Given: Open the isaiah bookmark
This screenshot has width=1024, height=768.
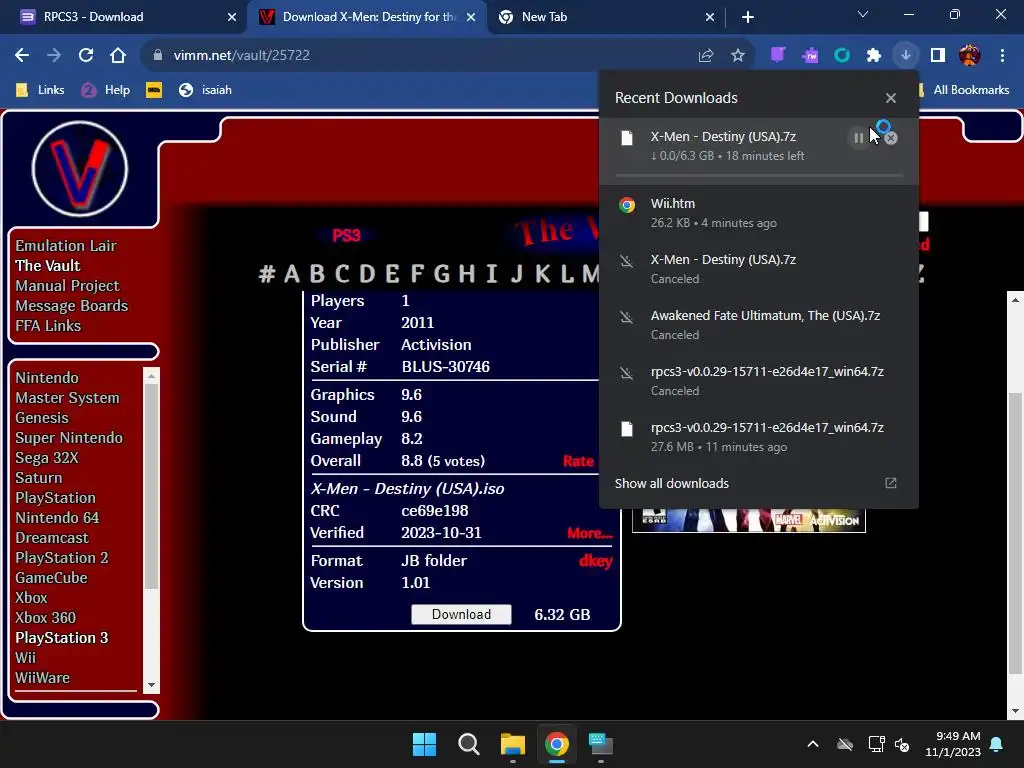Looking at the screenshot, I should [206, 90].
